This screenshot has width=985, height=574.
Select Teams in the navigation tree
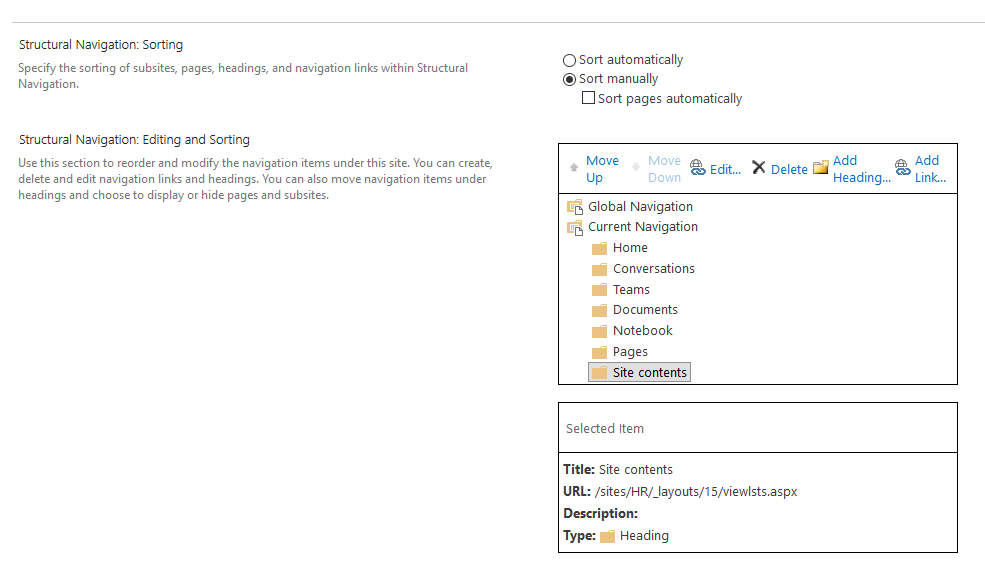coord(631,290)
